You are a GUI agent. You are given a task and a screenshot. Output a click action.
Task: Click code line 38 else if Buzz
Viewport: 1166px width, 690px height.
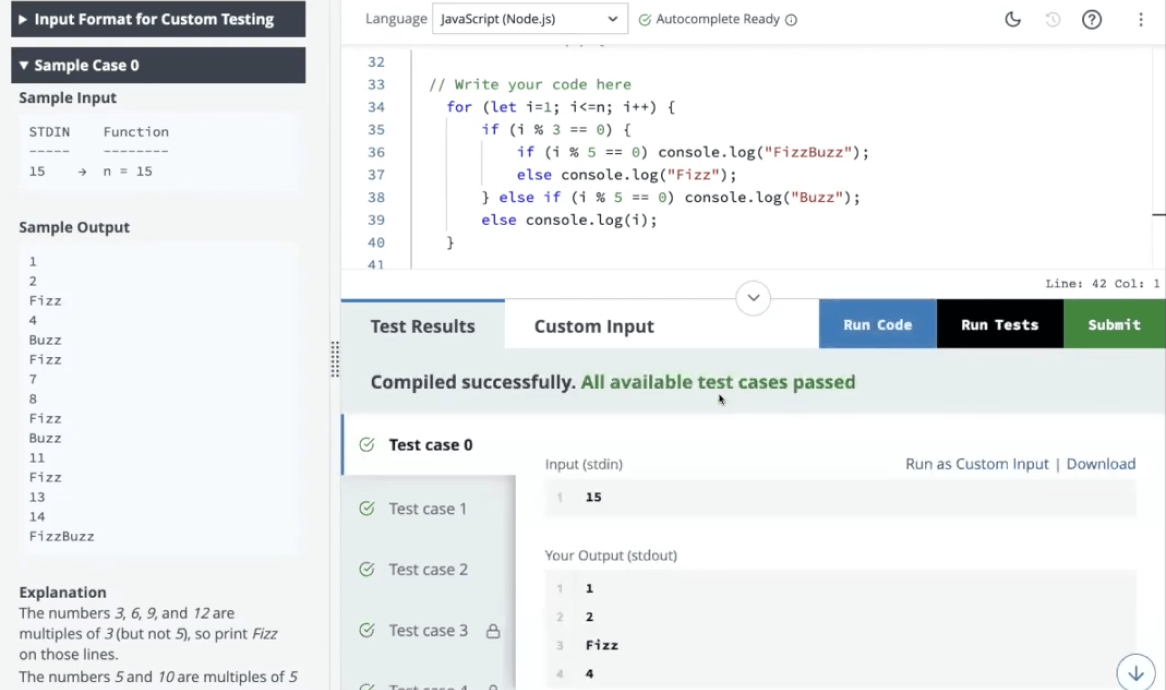point(671,198)
